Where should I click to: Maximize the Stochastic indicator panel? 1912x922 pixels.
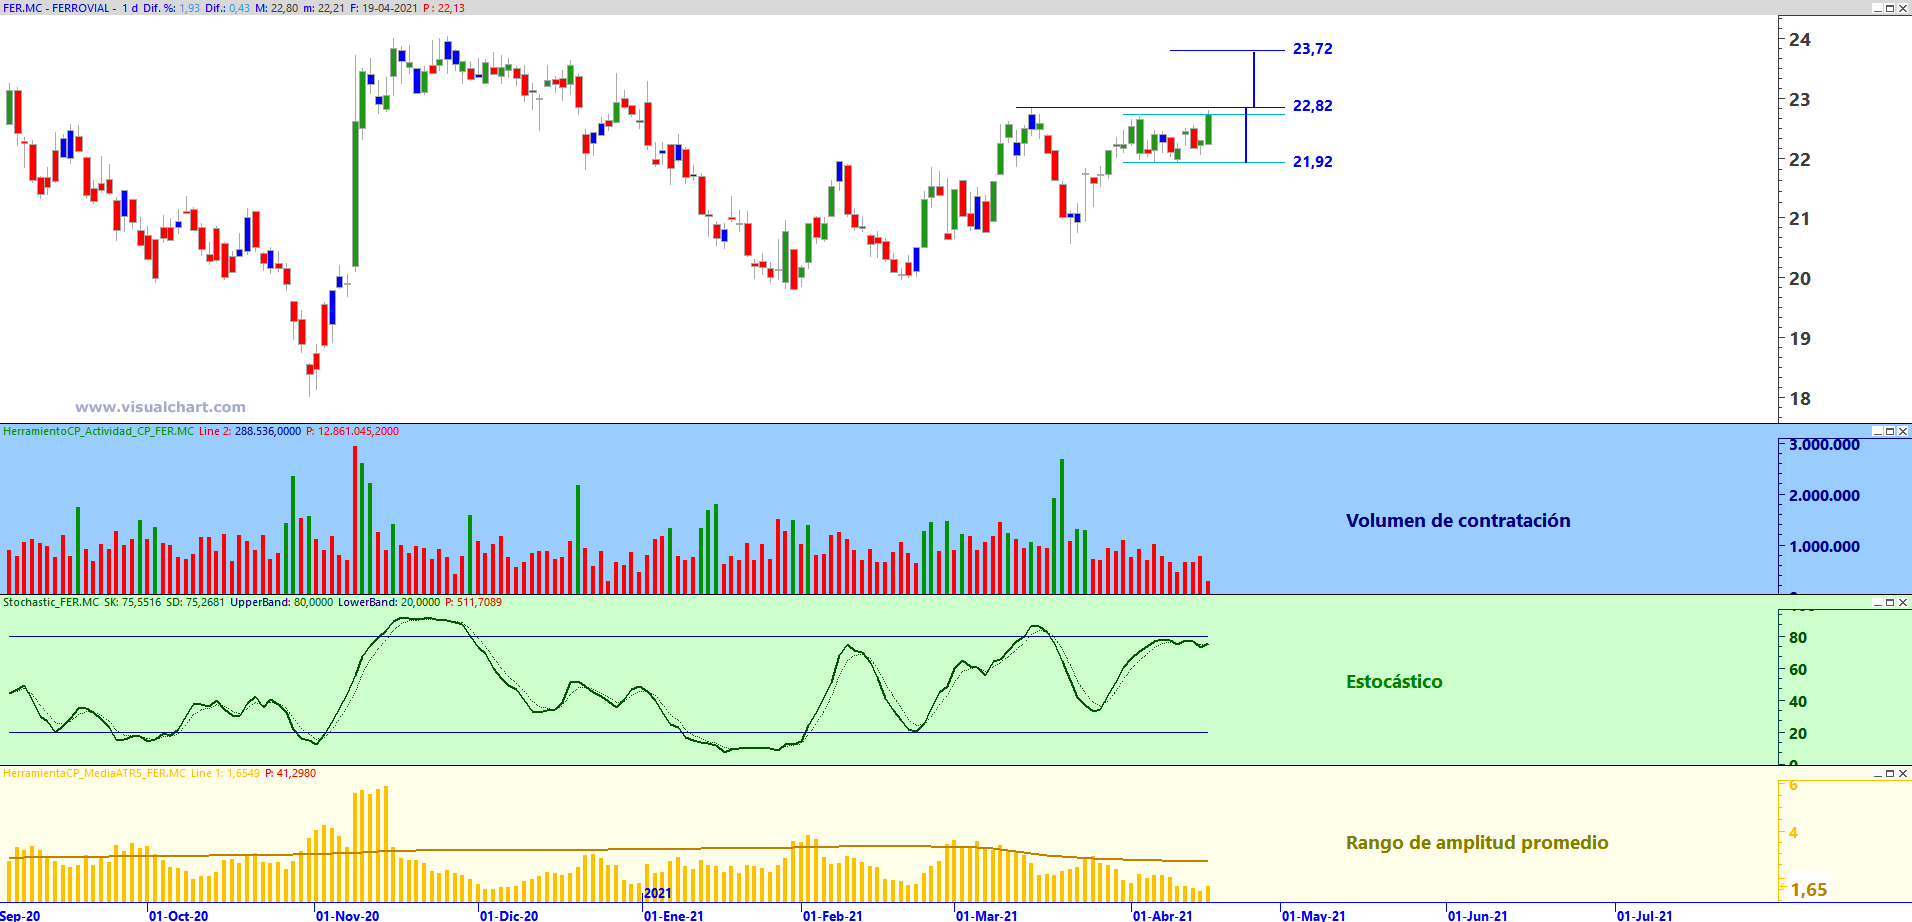1890,602
